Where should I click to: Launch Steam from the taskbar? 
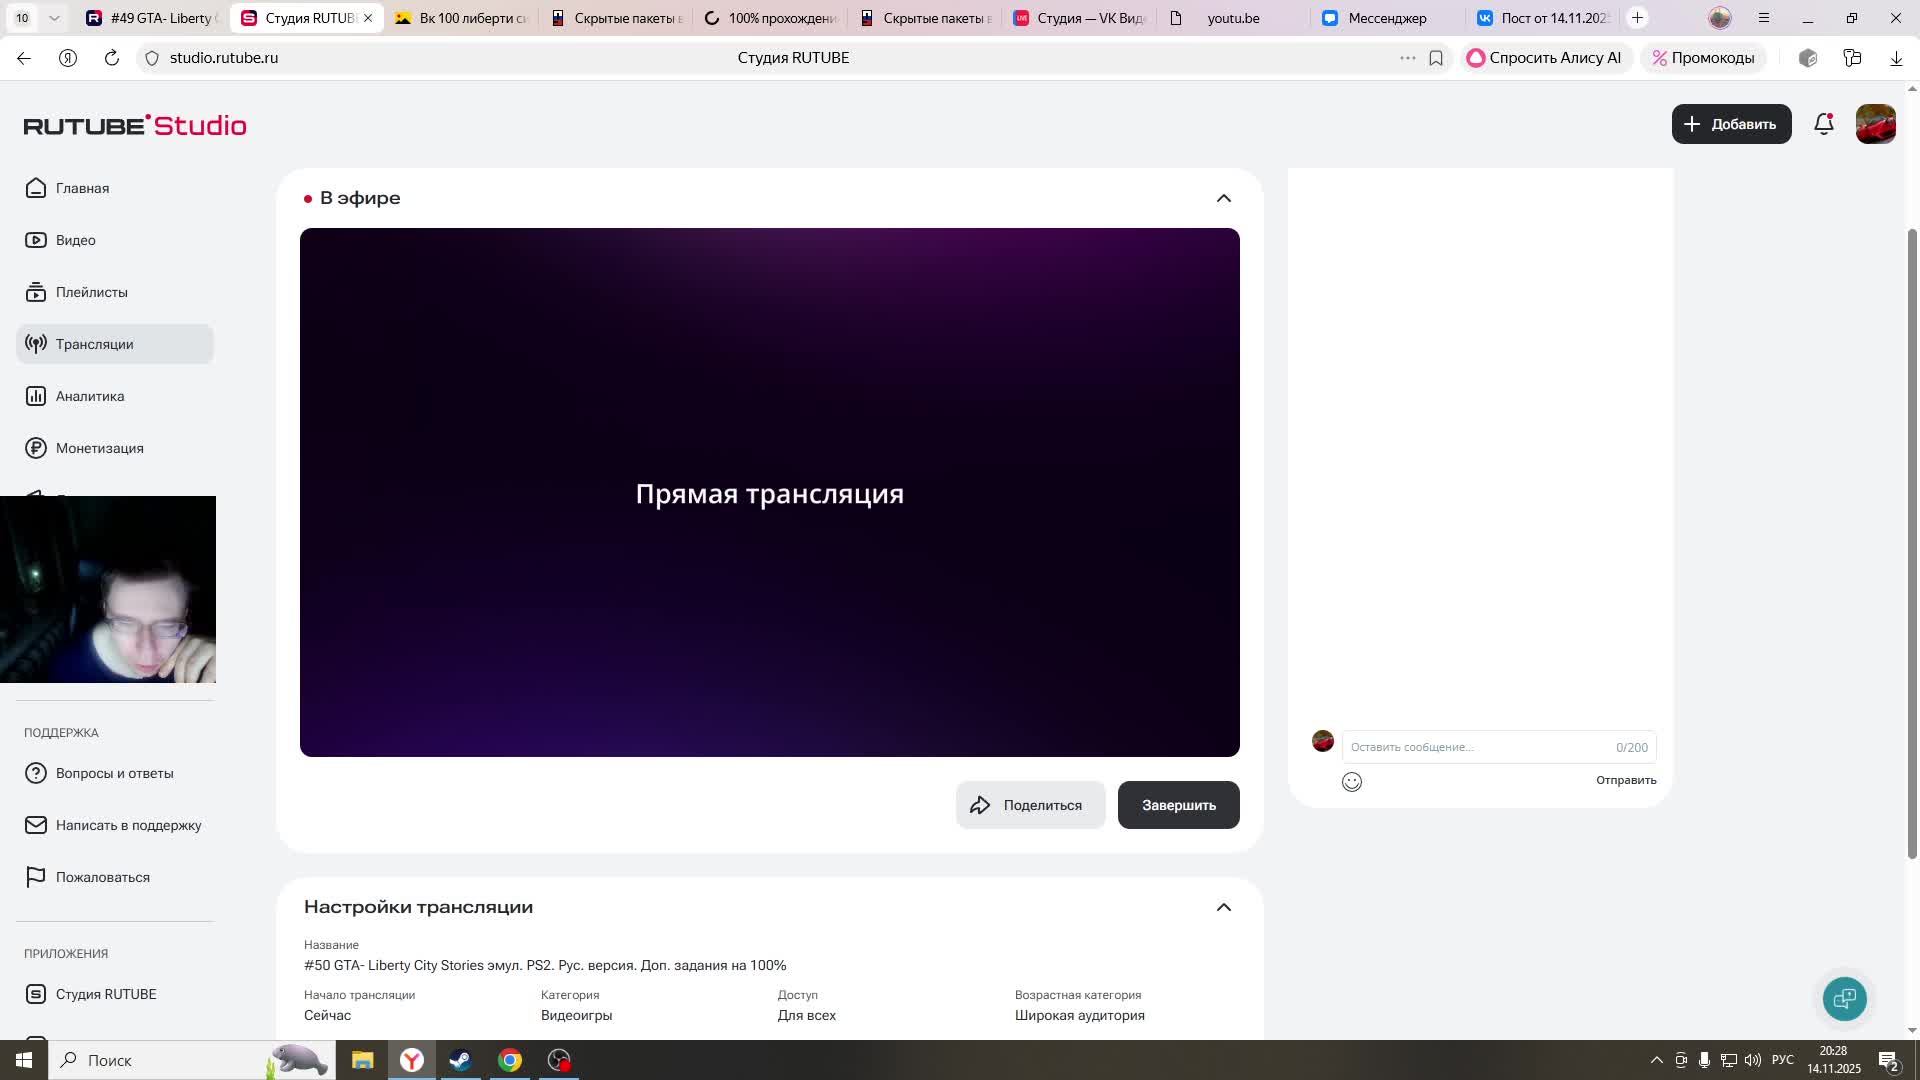click(x=460, y=1060)
